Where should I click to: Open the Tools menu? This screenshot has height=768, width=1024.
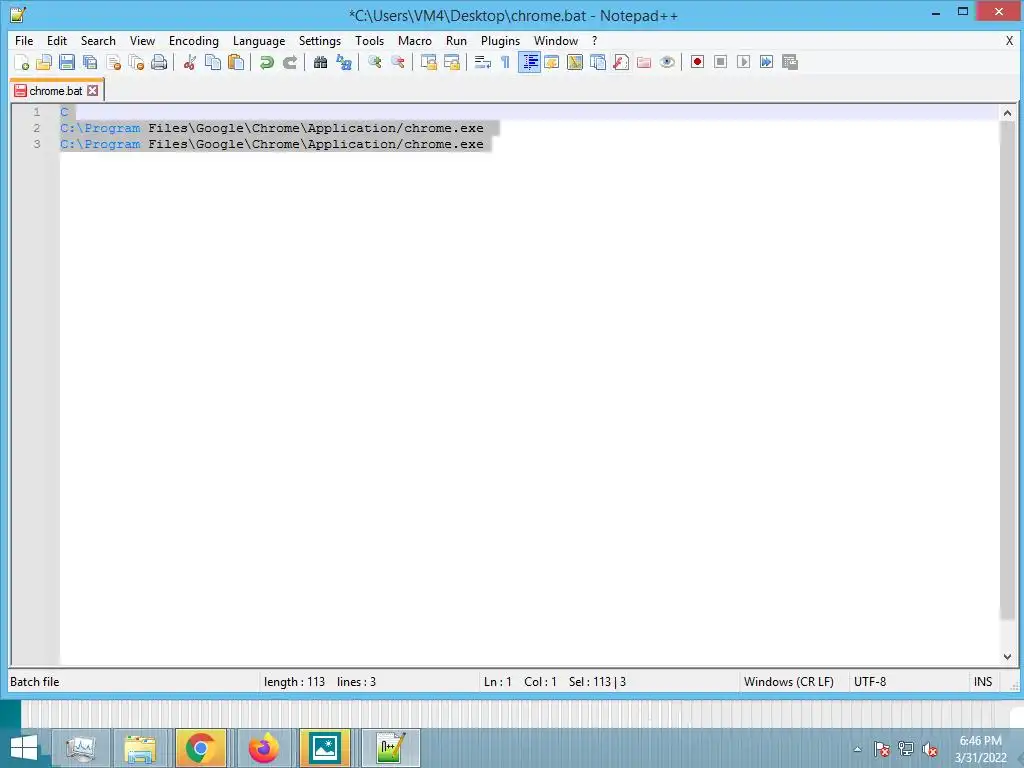point(369,40)
